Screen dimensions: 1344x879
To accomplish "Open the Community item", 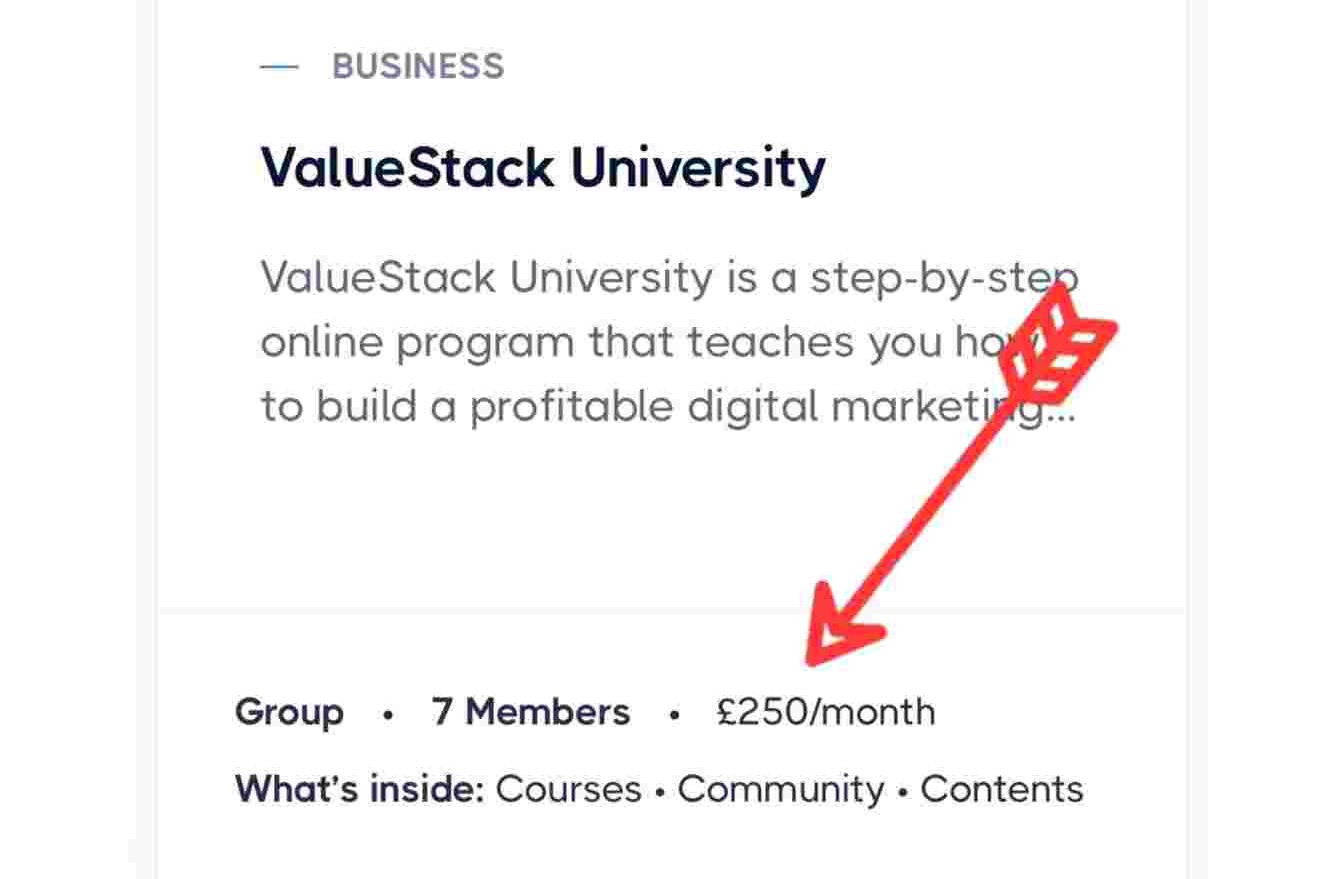I will click(781, 789).
